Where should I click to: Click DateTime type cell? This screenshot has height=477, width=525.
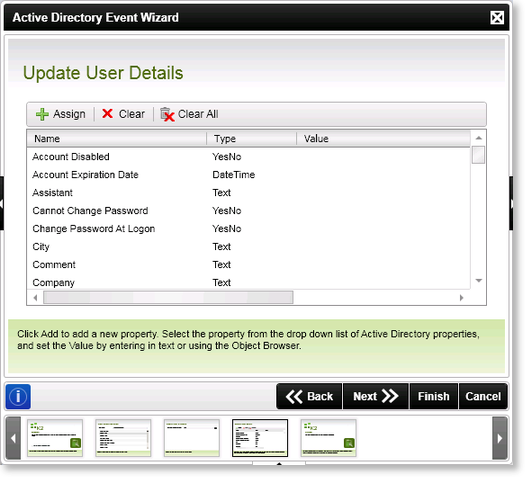point(234,175)
